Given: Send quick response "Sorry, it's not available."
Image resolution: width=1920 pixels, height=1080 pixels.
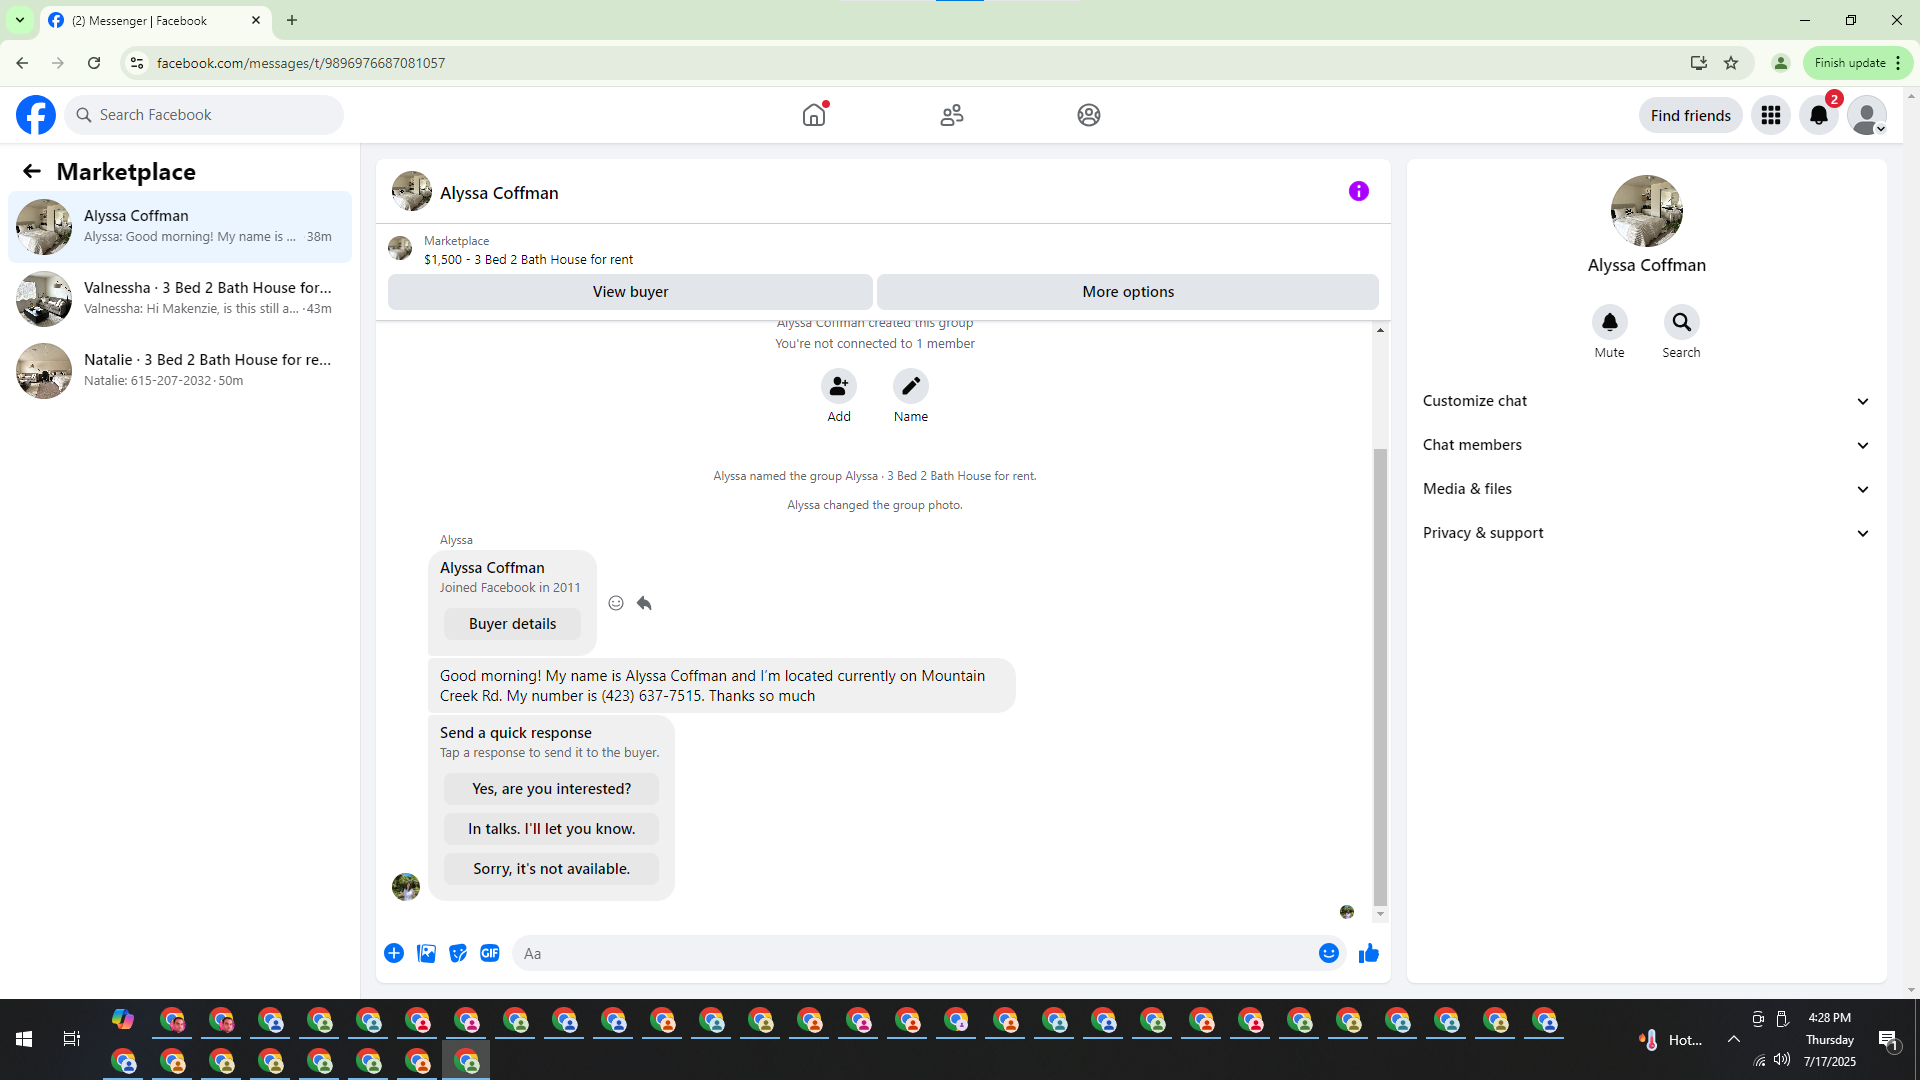Looking at the screenshot, I should pyautogui.click(x=551, y=868).
